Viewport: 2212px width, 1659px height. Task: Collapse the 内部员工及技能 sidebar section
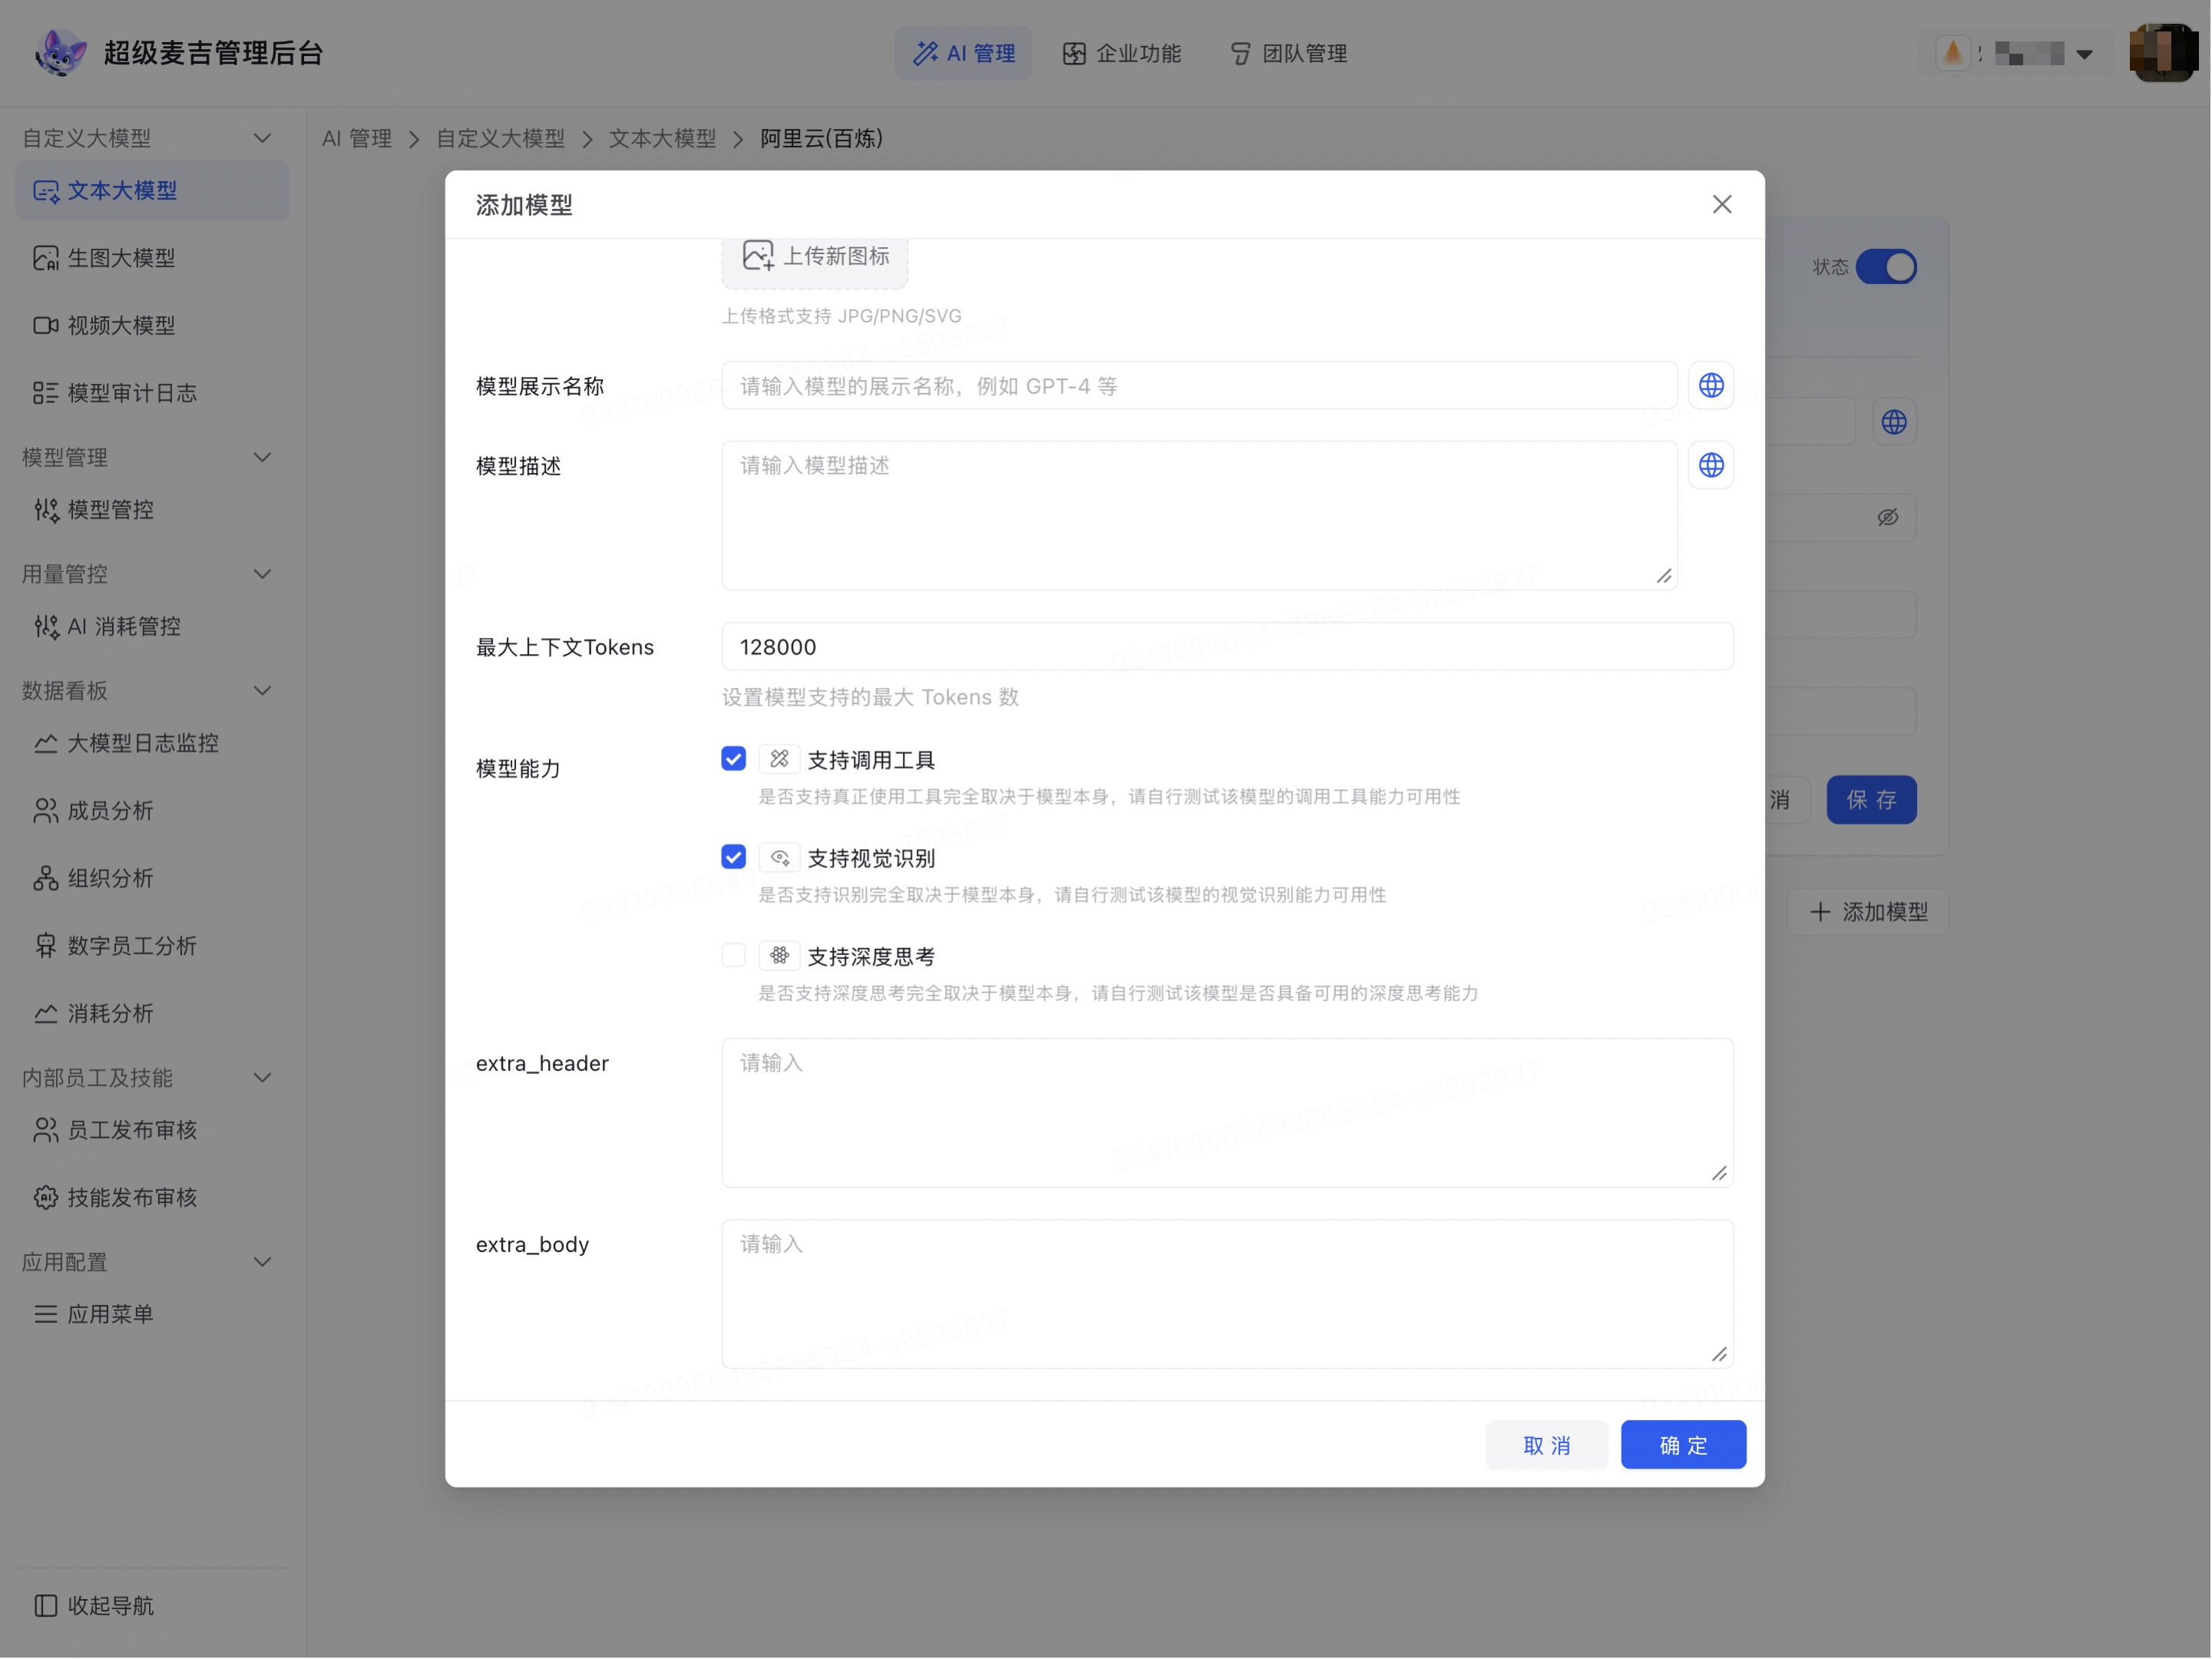[262, 1077]
